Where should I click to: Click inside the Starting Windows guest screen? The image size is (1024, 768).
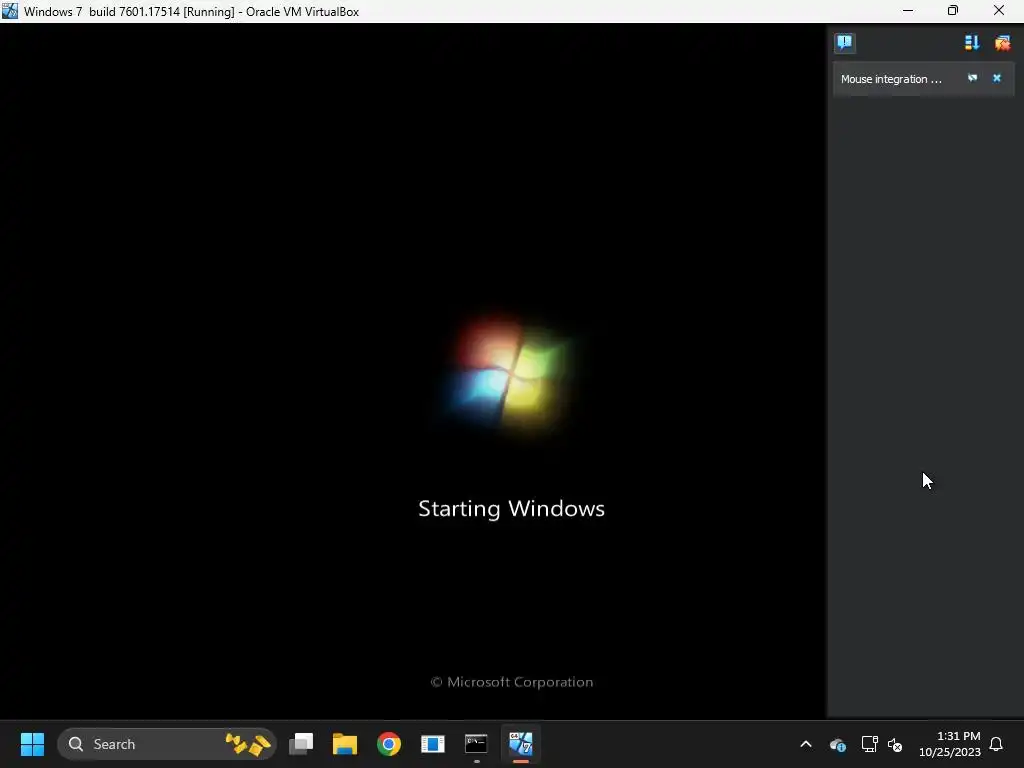pyautogui.click(x=413, y=371)
